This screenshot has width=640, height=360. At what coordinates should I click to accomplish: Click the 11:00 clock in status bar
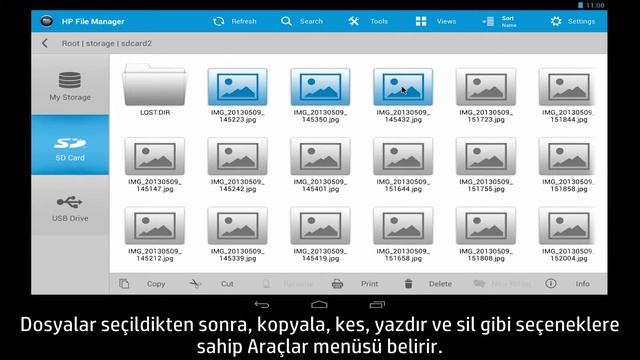(x=595, y=5)
